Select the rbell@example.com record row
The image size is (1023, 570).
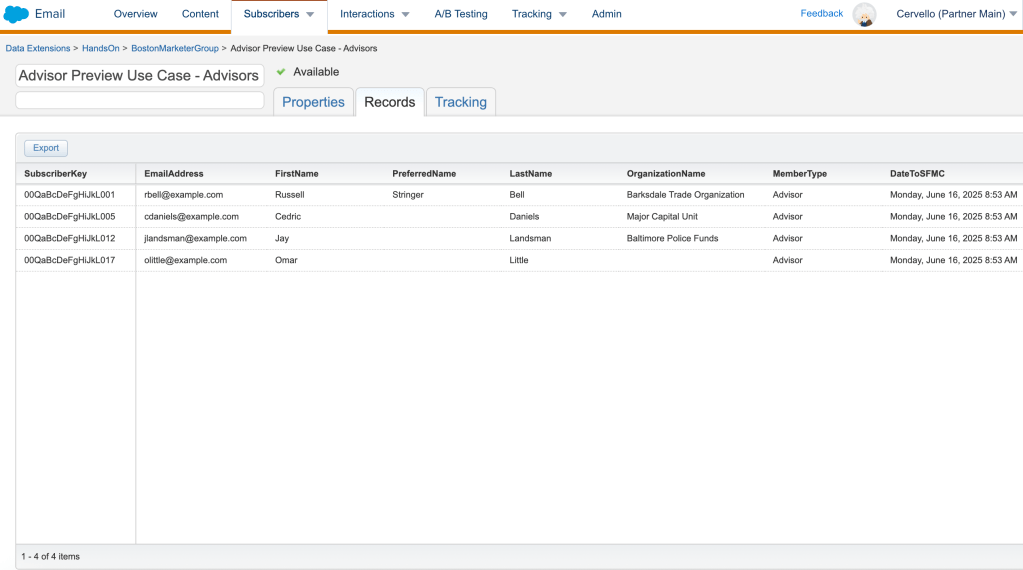coord(183,195)
